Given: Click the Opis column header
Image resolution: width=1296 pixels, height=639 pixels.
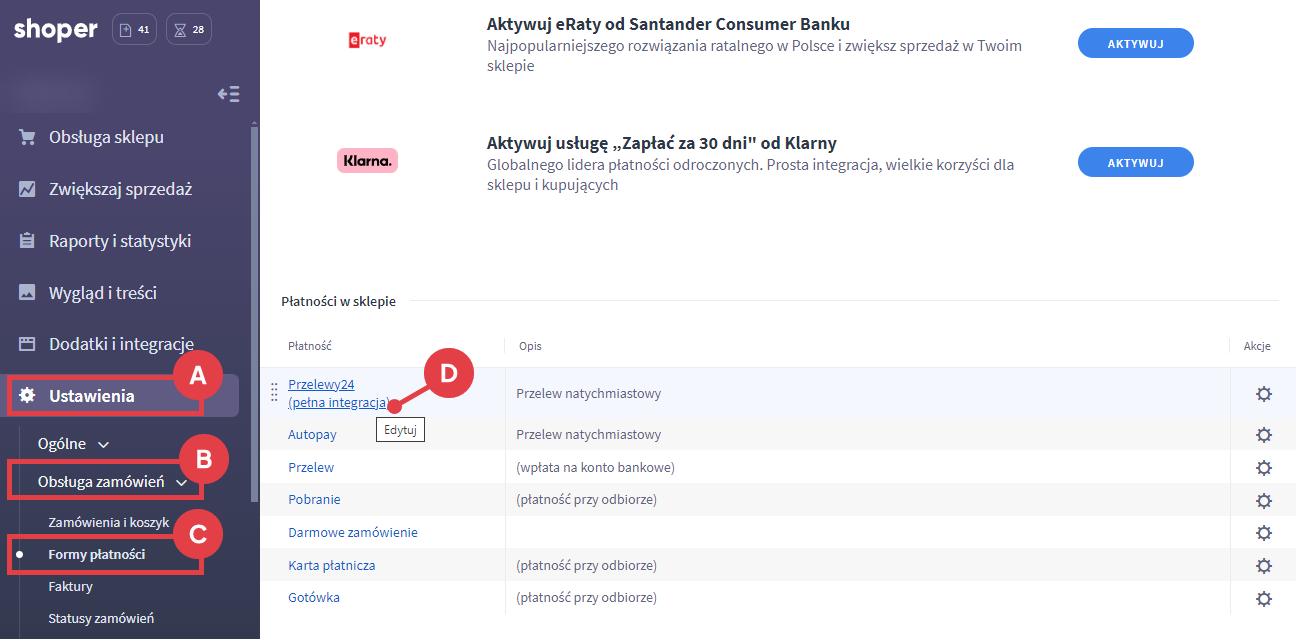Looking at the screenshot, I should coord(530,346).
